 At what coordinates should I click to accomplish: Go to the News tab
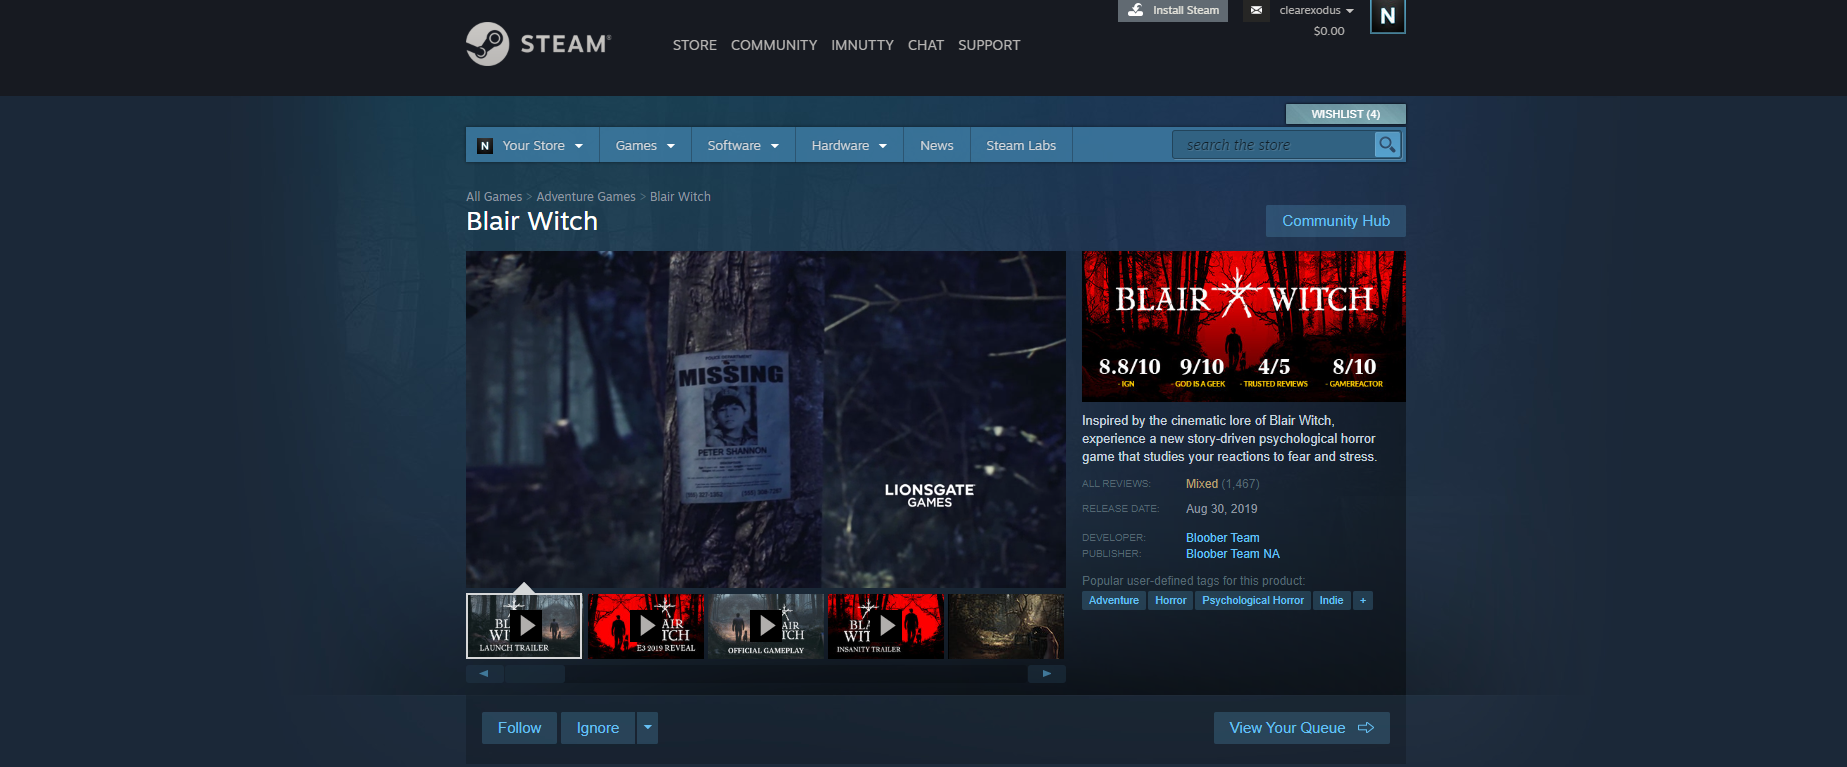(937, 145)
